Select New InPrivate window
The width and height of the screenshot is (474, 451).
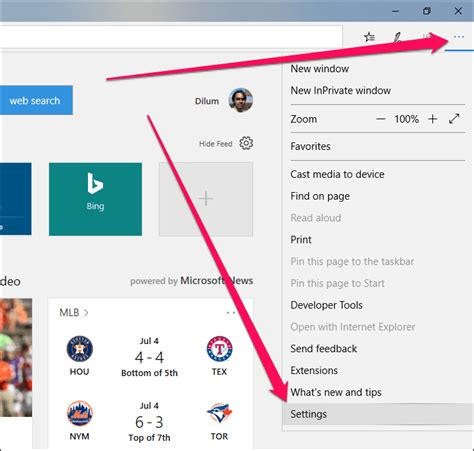click(340, 90)
